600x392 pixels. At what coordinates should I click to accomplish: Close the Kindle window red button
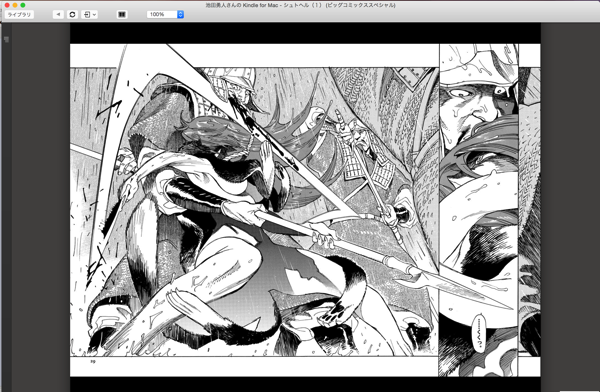7,5
